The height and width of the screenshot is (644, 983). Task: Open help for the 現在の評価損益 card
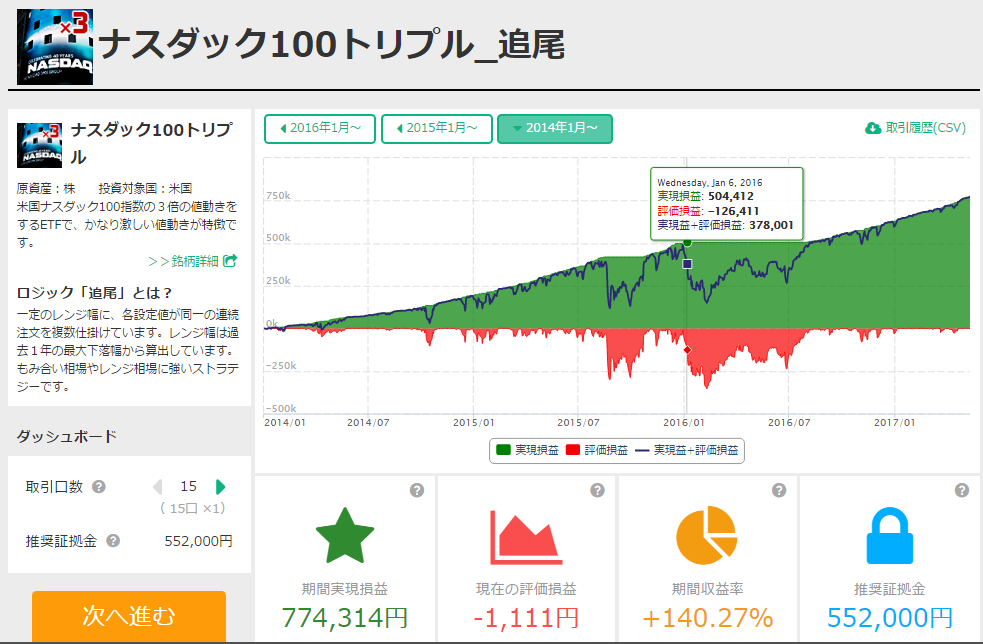[597, 490]
